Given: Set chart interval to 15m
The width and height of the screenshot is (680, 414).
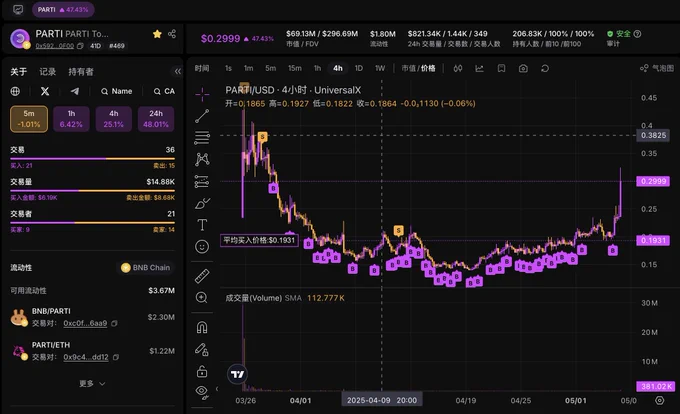Looking at the screenshot, I should click(x=295, y=68).
